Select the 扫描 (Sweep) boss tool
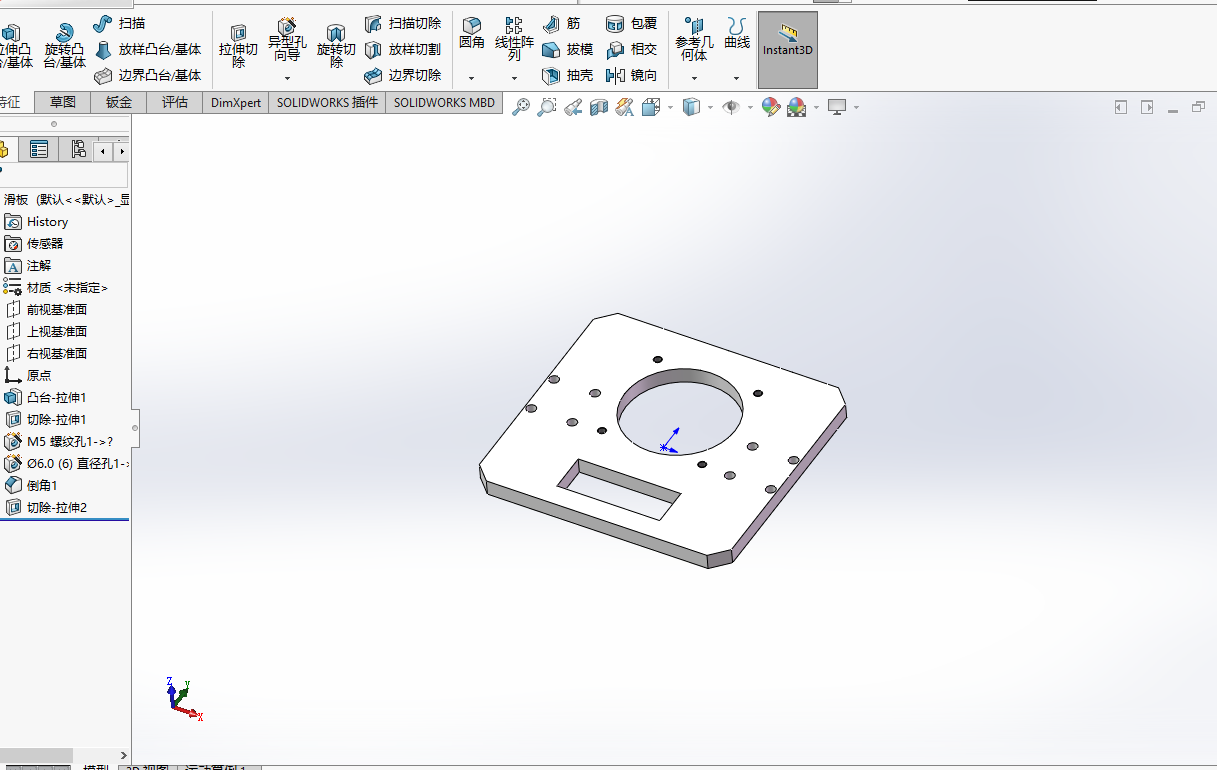Screen dimensions: 1217x770 pos(120,23)
